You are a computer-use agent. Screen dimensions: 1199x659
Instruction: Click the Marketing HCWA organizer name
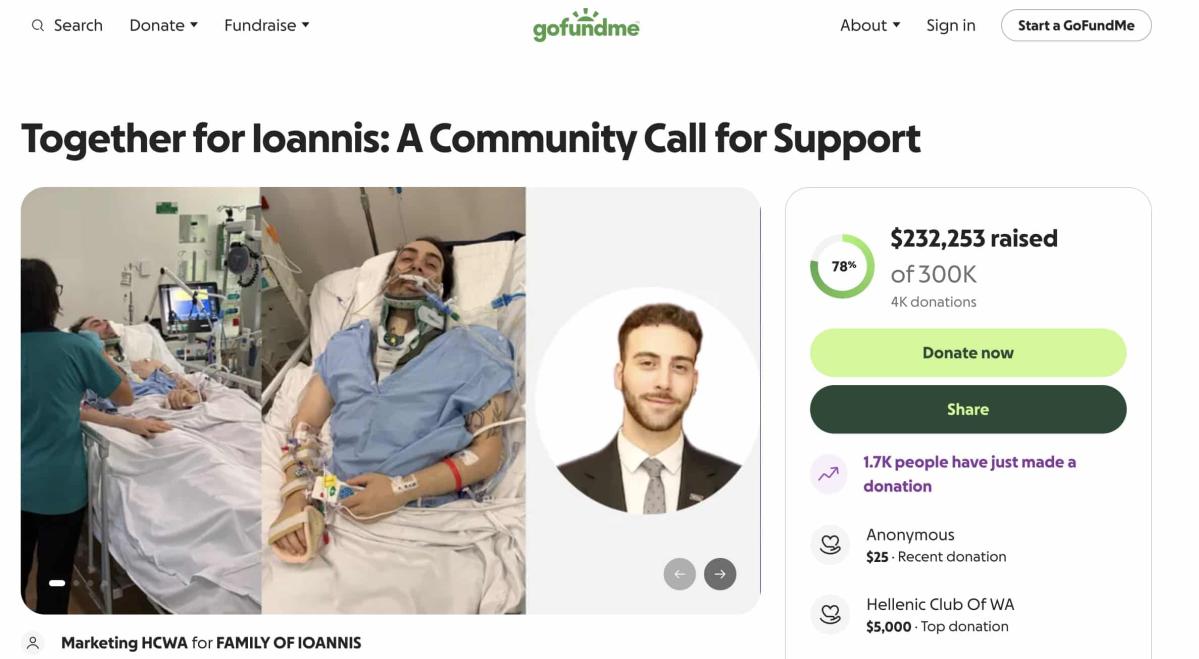coord(124,643)
